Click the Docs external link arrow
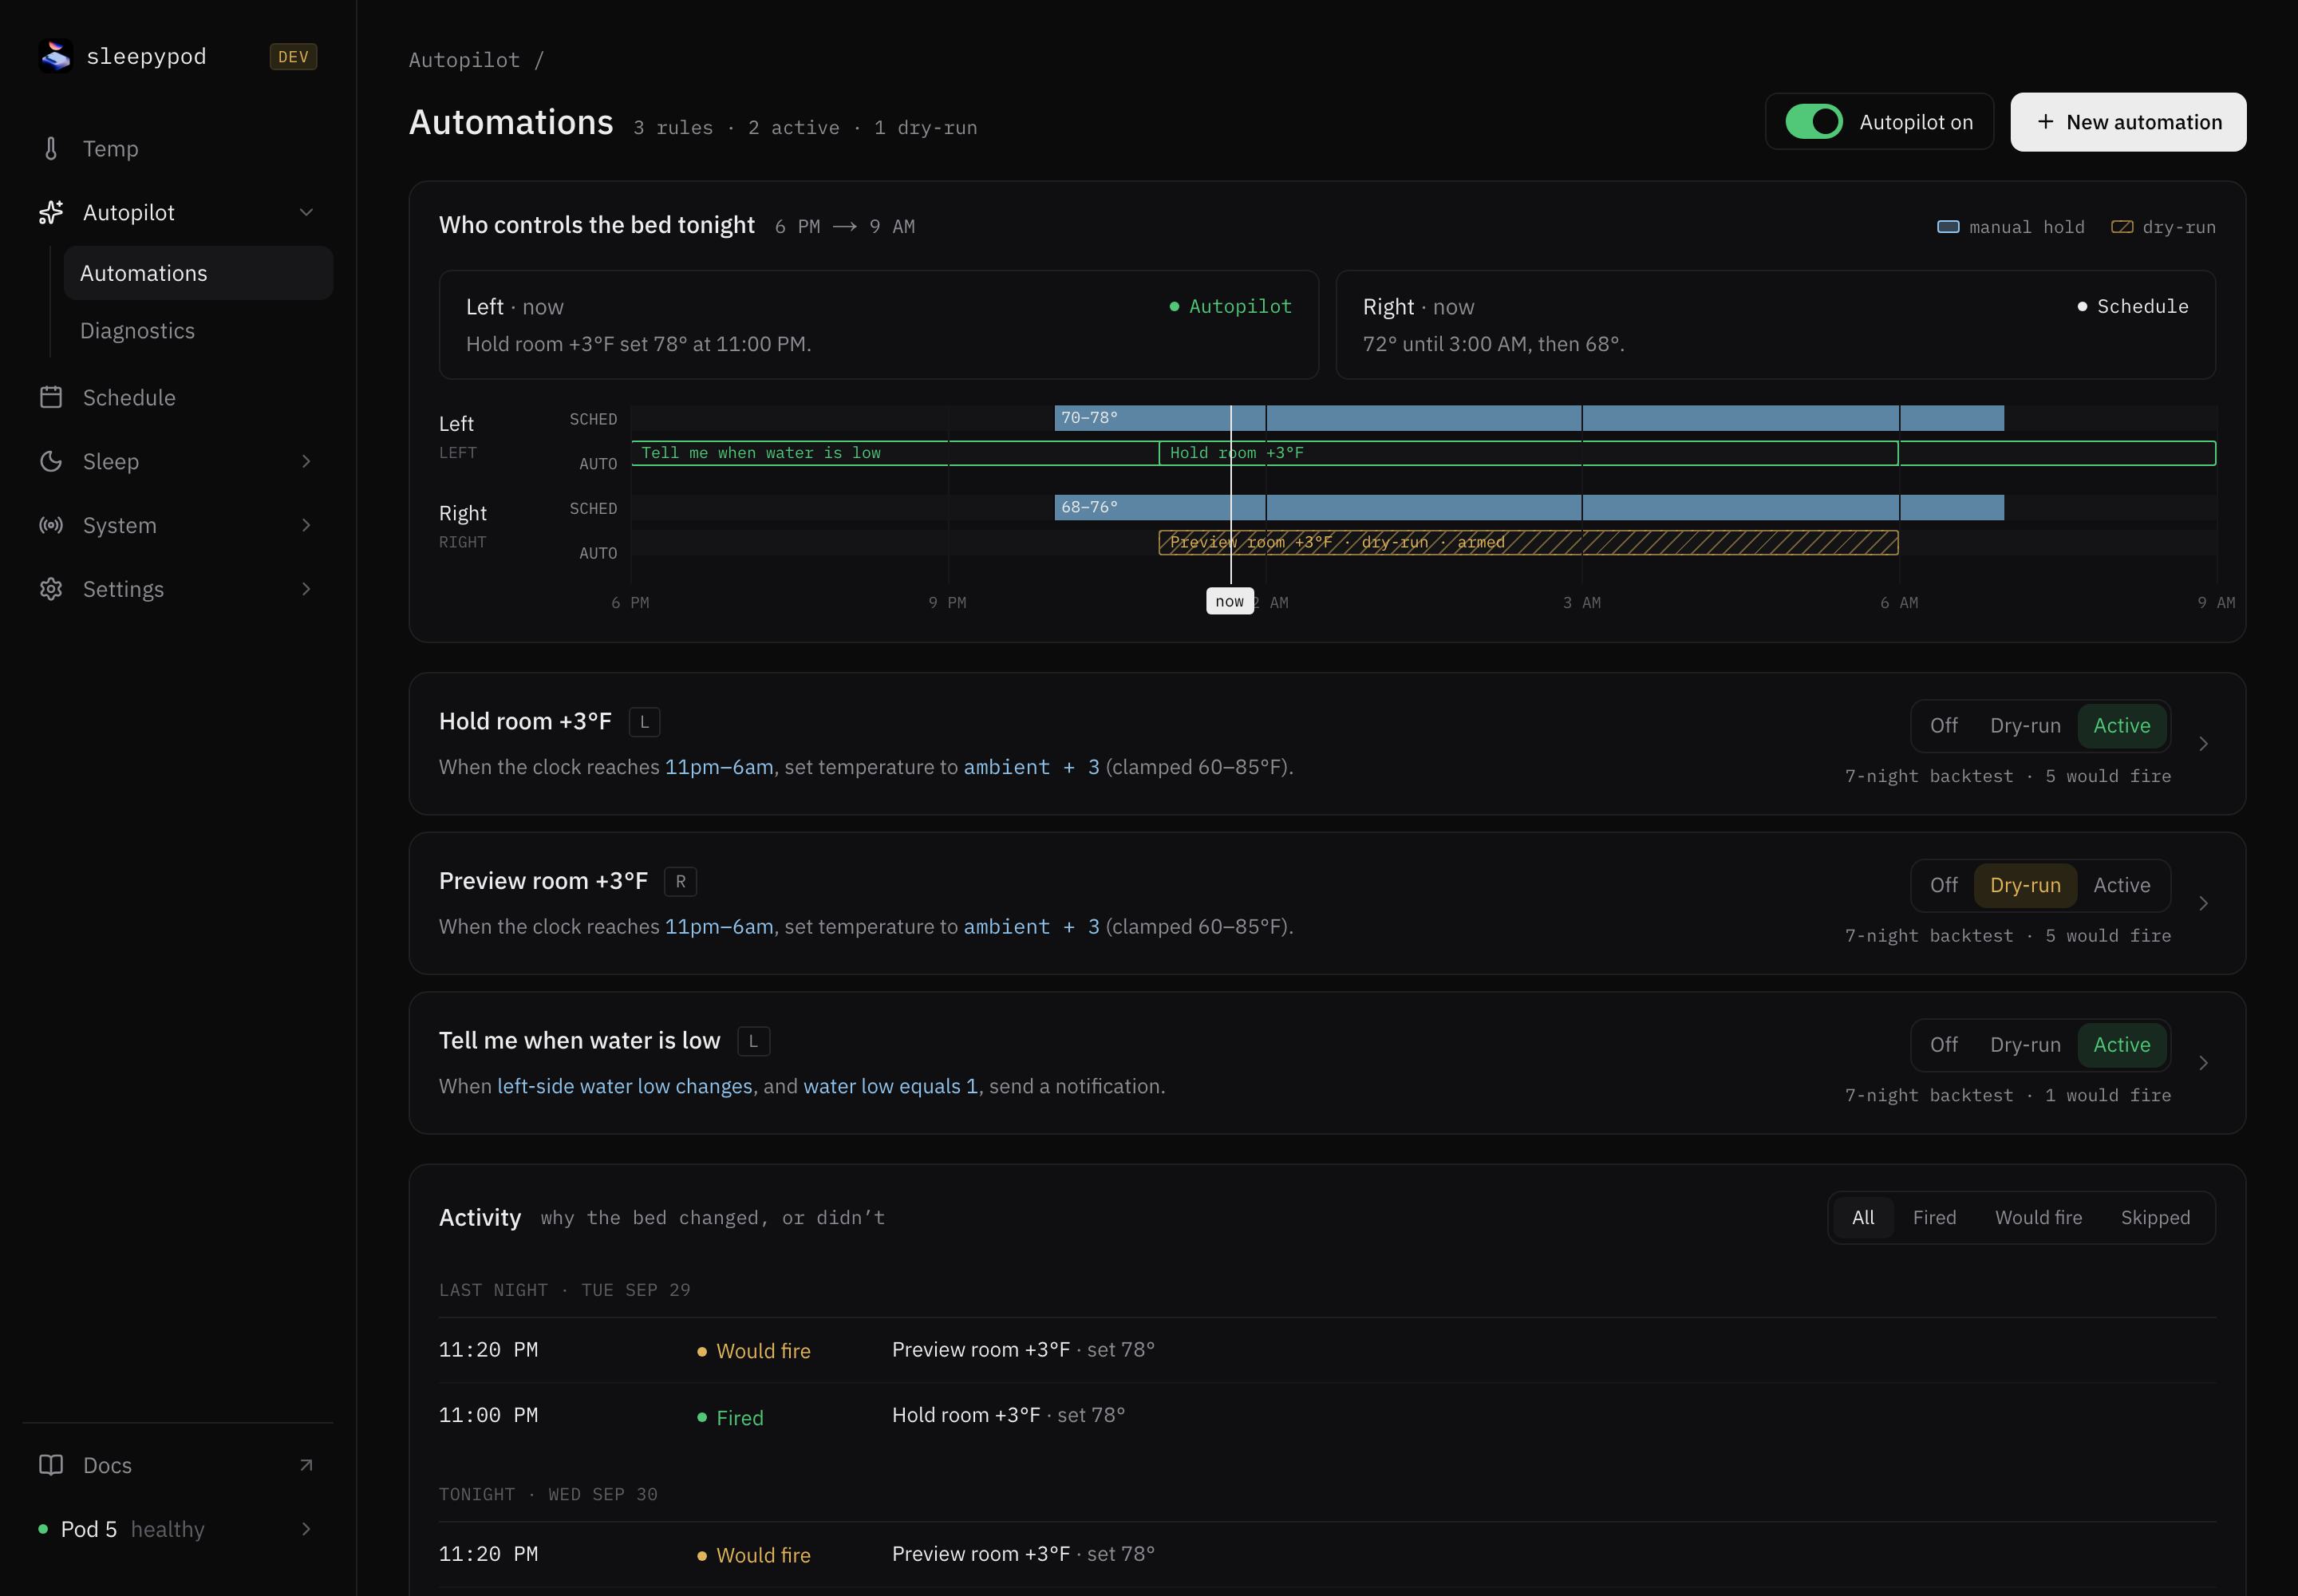Screen dimensions: 2298x1596 pos(306,1465)
